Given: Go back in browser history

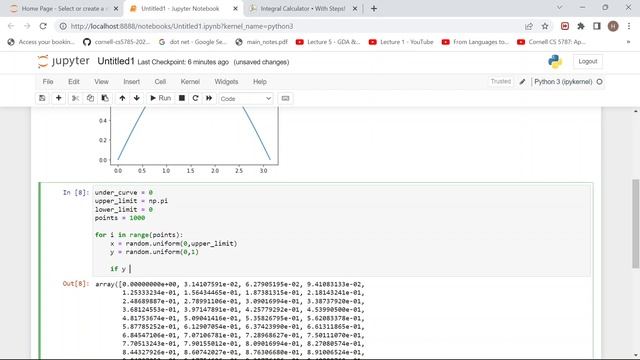Looking at the screenshot, I should click(x=11, y=26).
